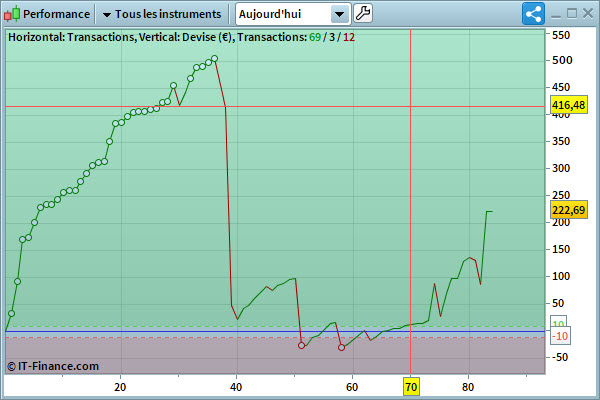Click the red 12 losing transactions count

tap(349, 37)
